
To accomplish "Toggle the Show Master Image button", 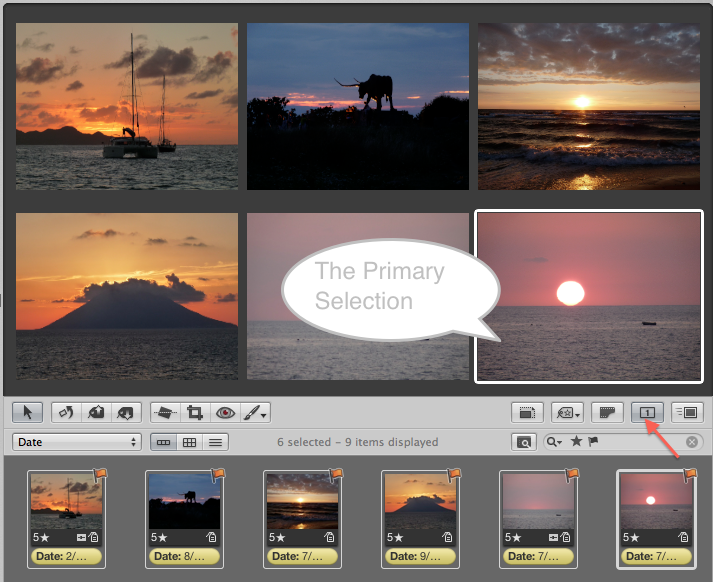I will pos(526,411).
